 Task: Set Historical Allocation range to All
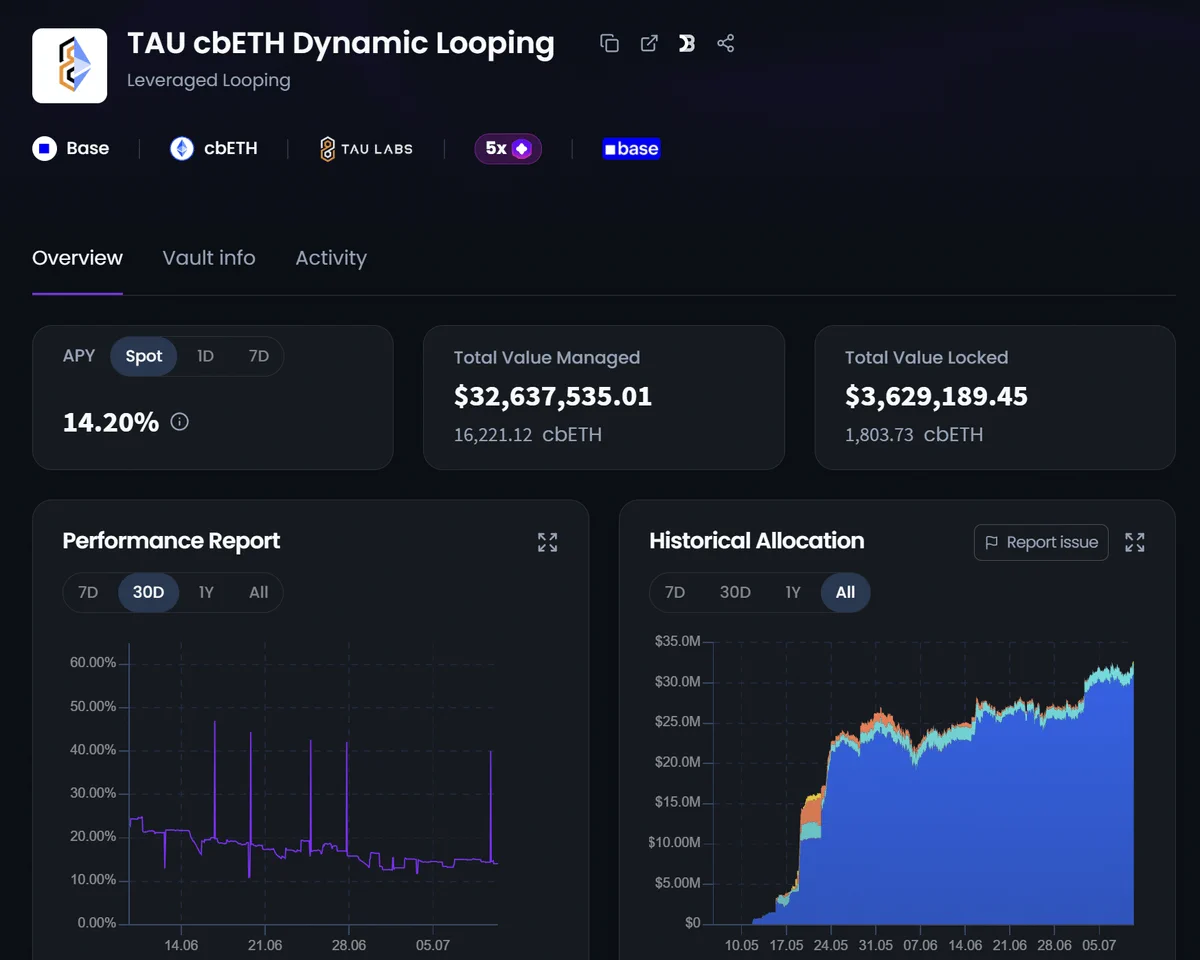(845, 592)
